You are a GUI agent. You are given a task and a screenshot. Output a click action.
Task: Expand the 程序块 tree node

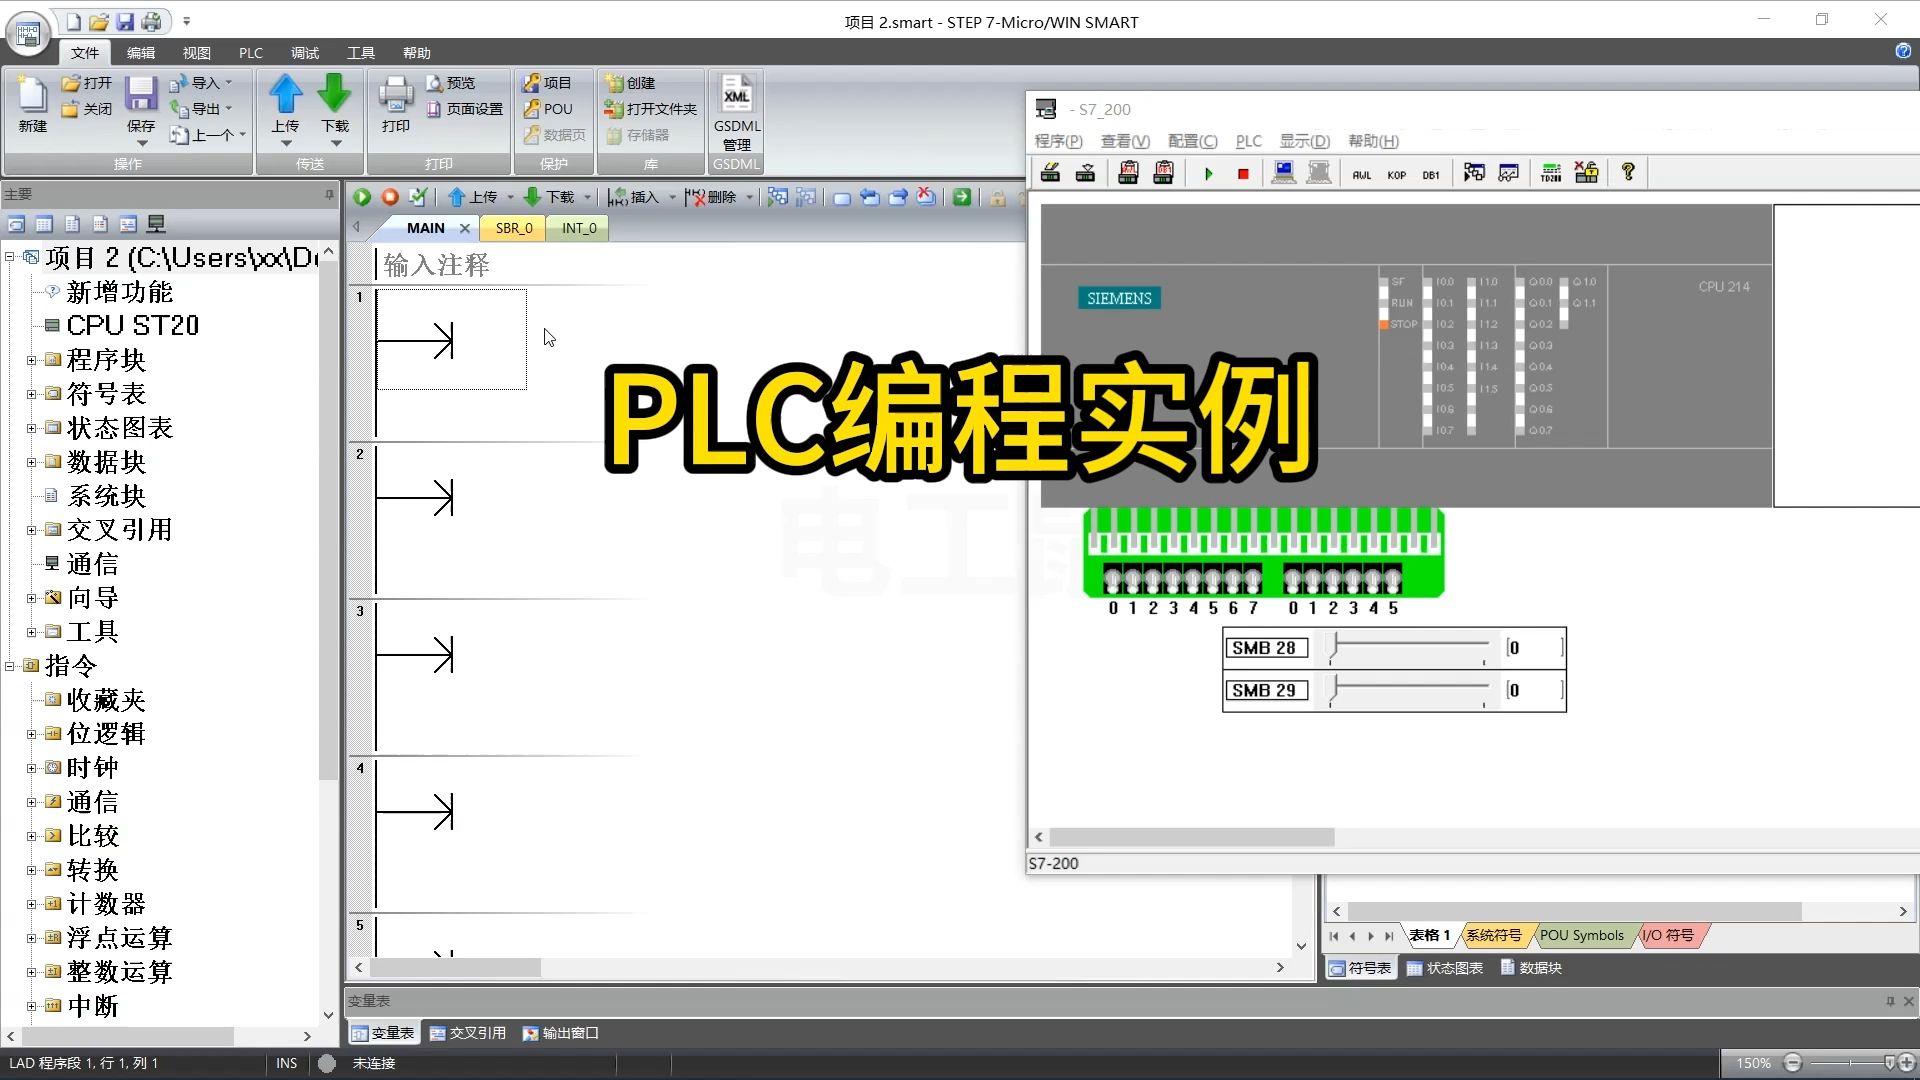click(x=31, y=360)
